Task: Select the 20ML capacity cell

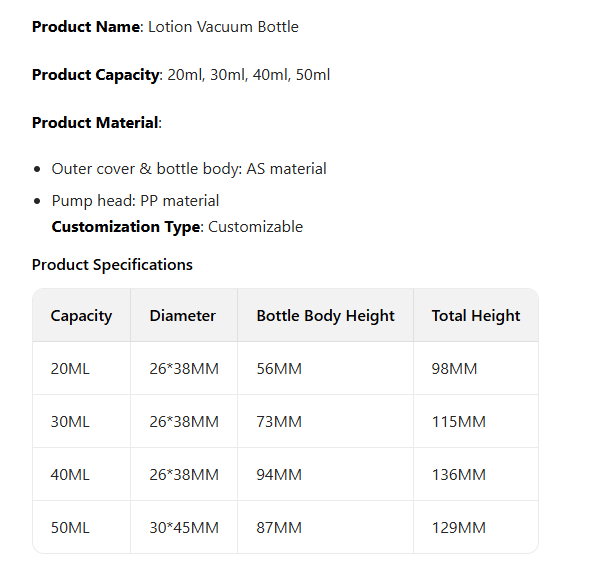Action: [x=70, y=369]
